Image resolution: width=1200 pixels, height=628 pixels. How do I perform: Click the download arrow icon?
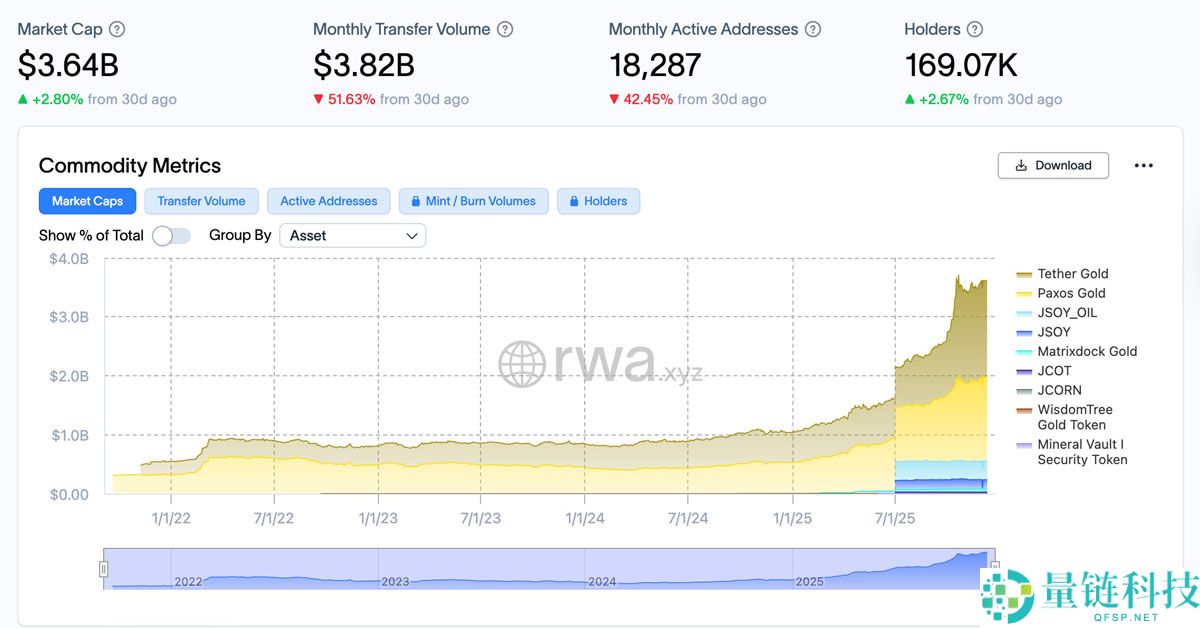point(1021,166)
